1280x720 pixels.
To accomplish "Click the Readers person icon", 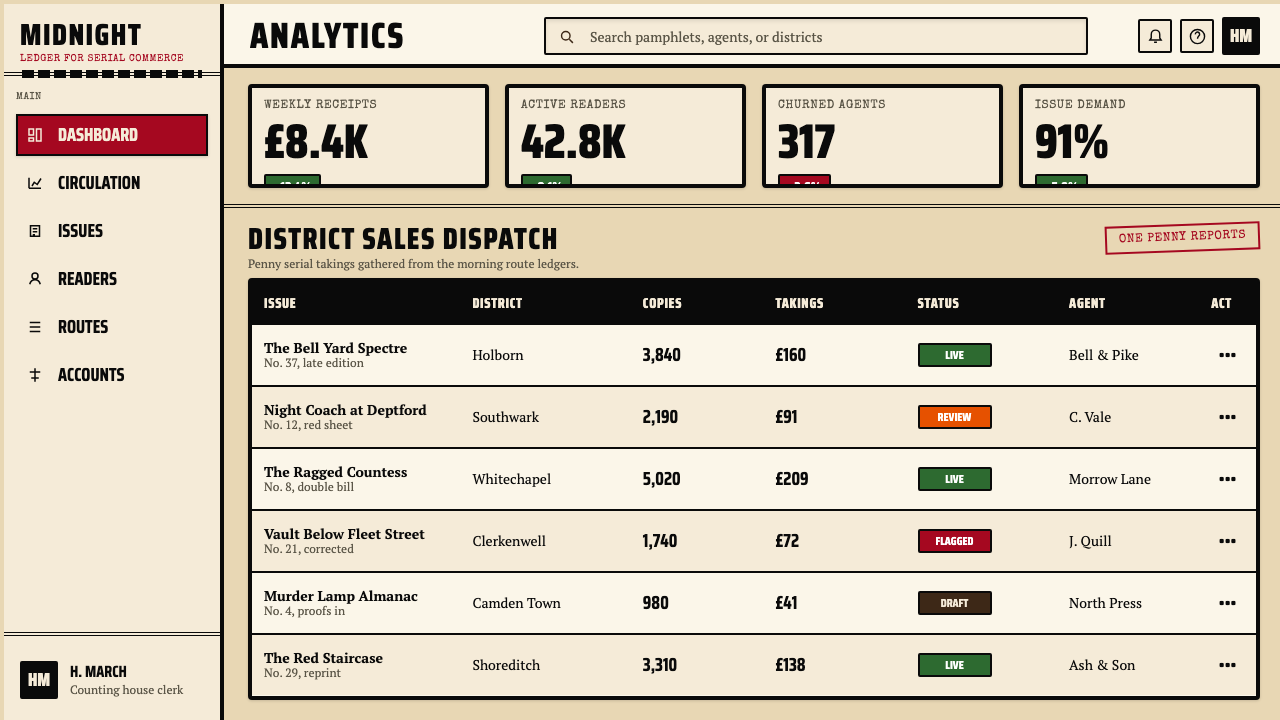I will [35, 279].
